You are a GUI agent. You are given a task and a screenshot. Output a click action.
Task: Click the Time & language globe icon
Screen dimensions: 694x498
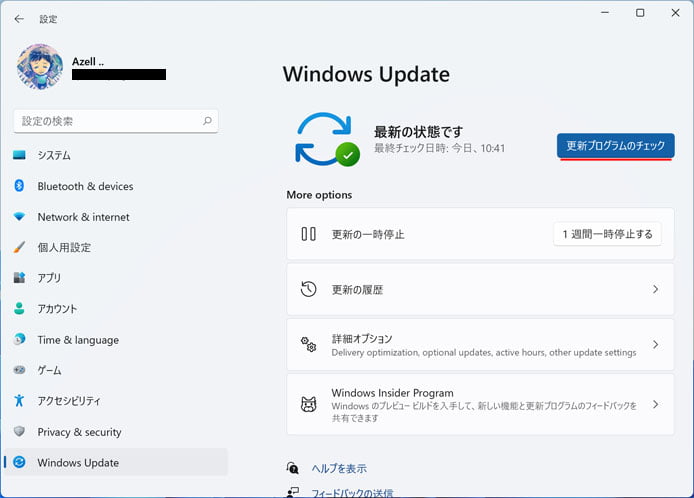pyautogui.click(x=19, y=339)
